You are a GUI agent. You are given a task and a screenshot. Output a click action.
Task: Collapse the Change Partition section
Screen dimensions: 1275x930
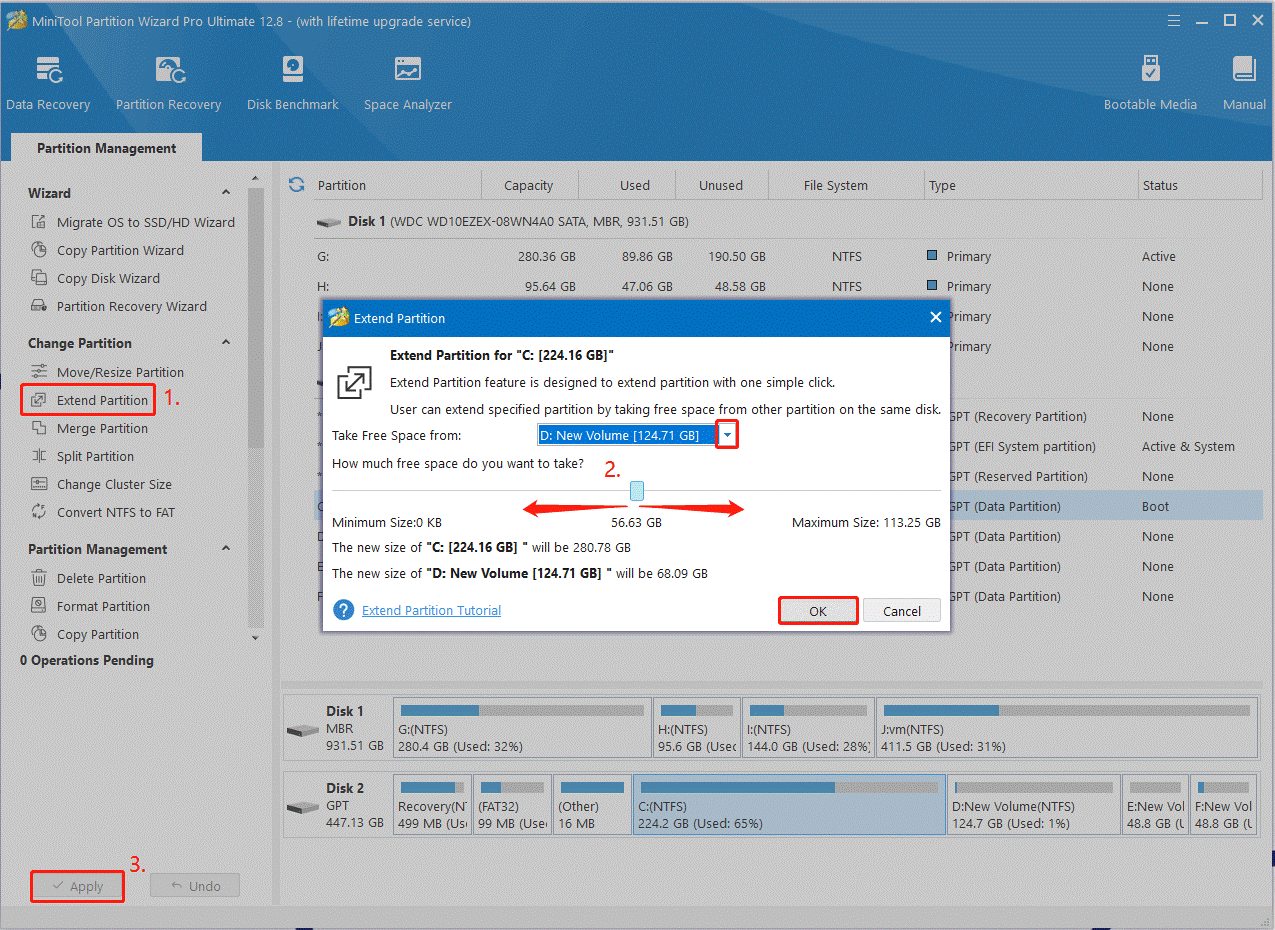225,342
